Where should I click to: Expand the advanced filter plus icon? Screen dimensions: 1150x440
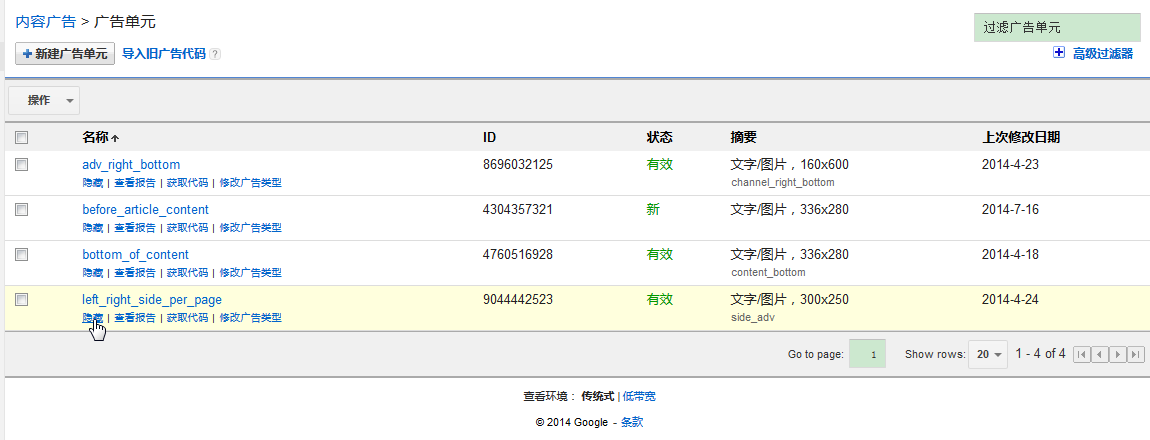click(1059, 53)
